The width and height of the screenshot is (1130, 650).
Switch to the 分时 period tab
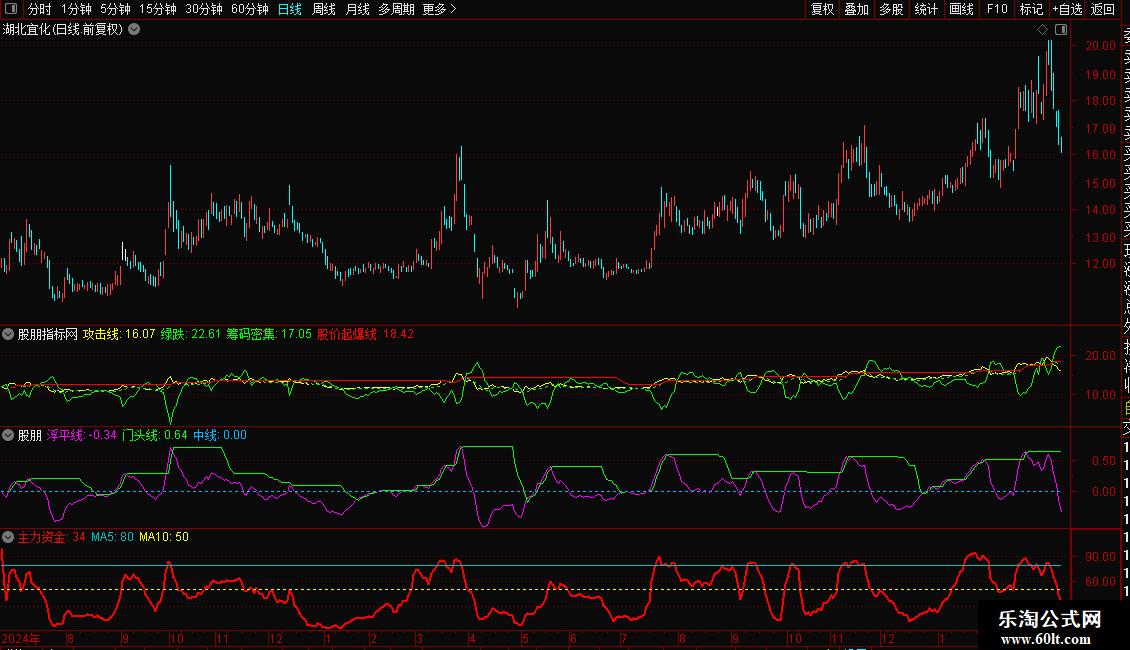[x=40, y=9]
